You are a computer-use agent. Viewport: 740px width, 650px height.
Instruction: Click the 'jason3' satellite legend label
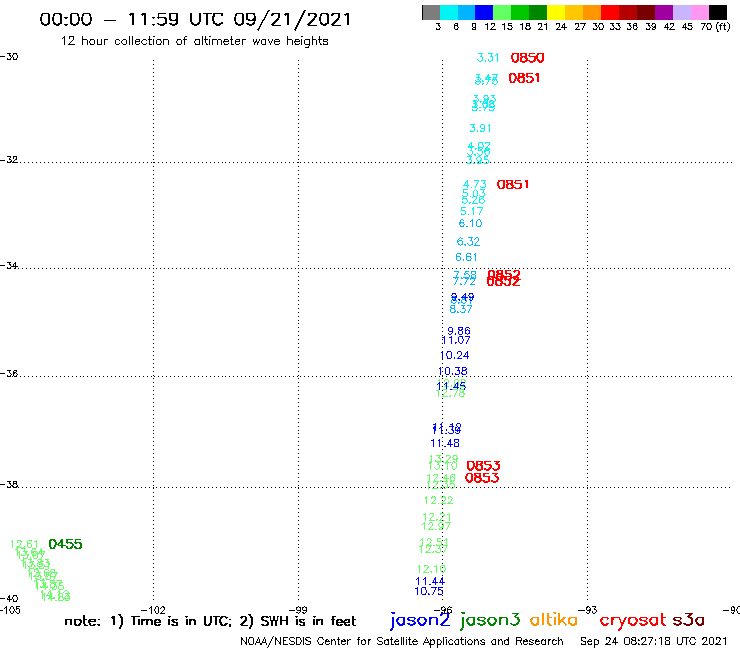coord(490,620)
